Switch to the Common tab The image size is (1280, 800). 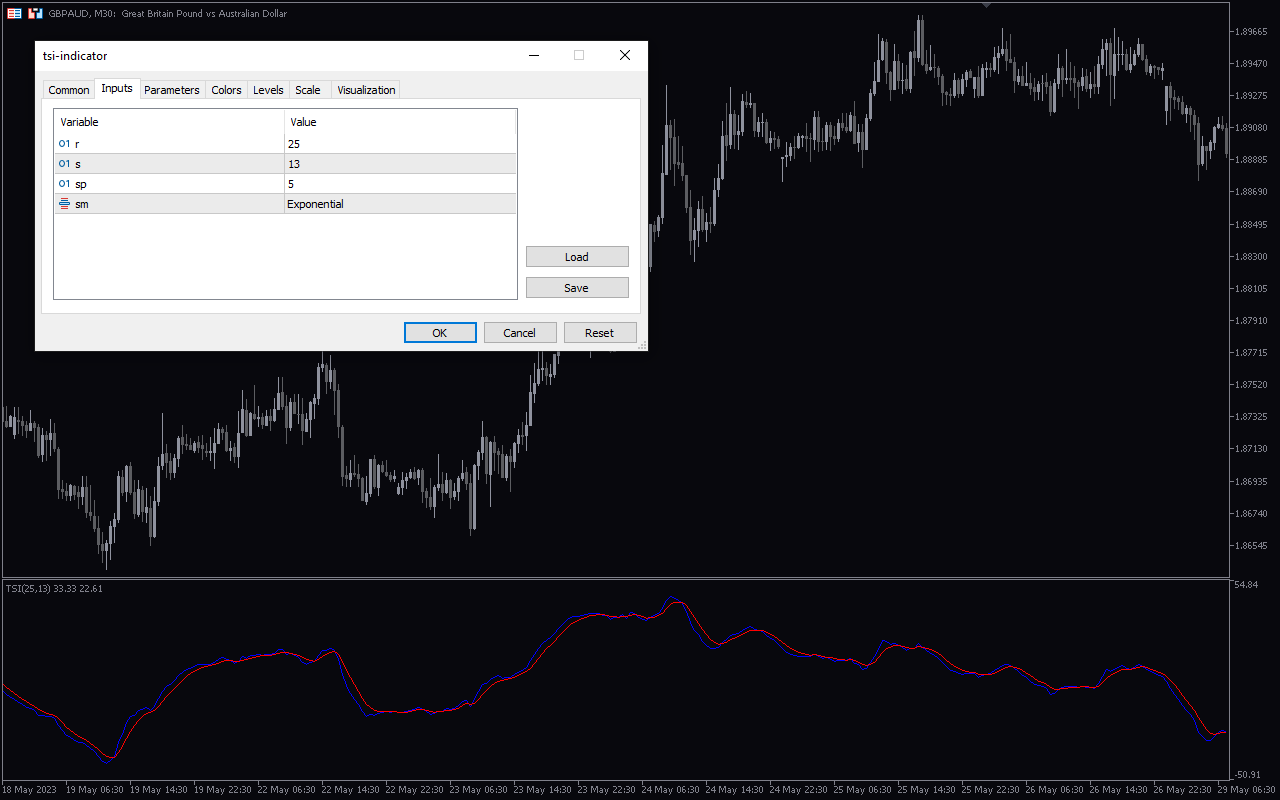pyautogui.click(x=69, y=90)
